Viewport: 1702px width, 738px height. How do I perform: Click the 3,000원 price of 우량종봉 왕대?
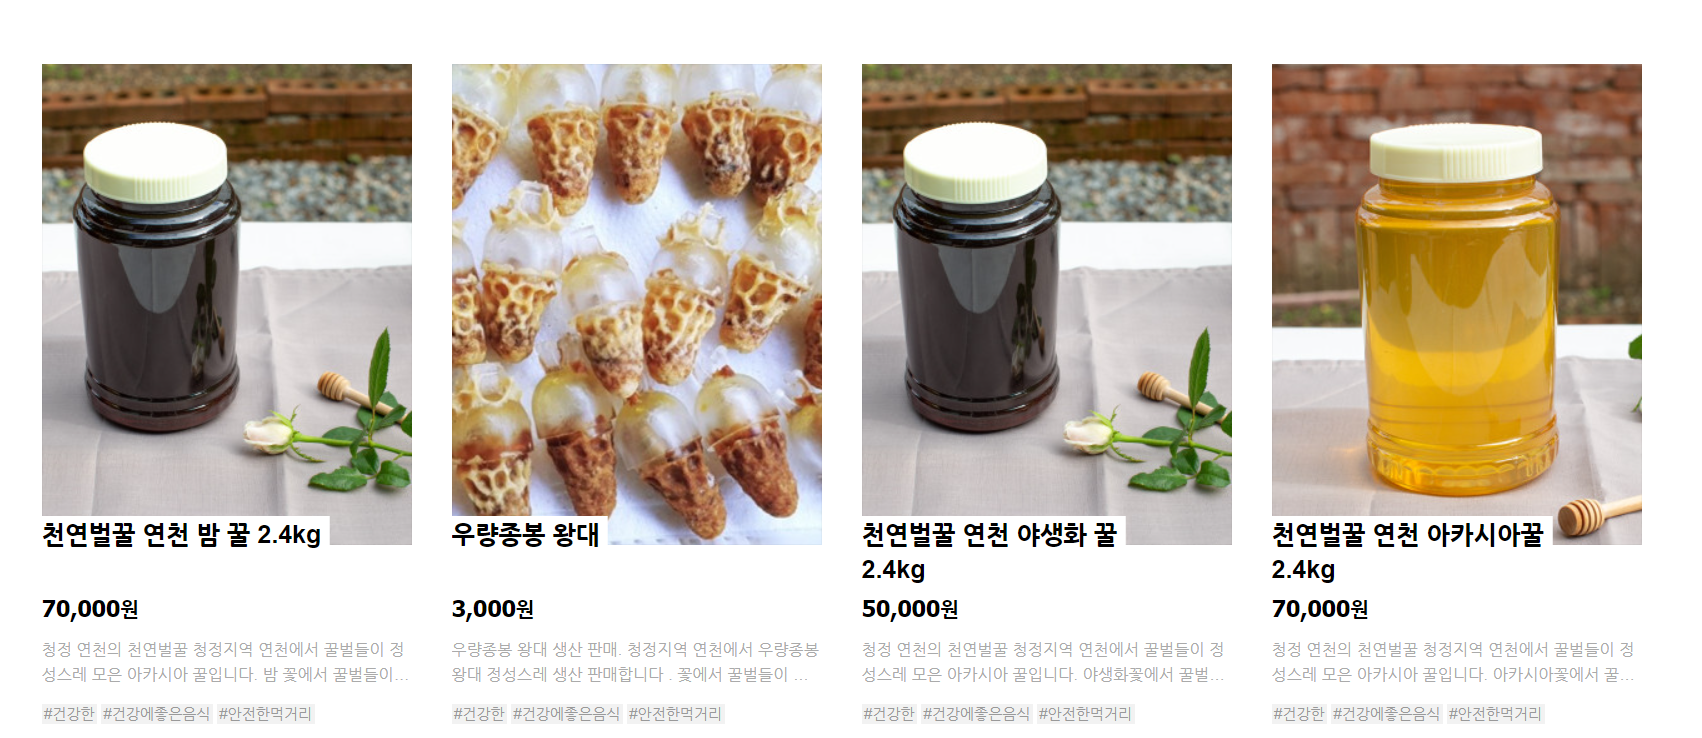click(493, 609)
